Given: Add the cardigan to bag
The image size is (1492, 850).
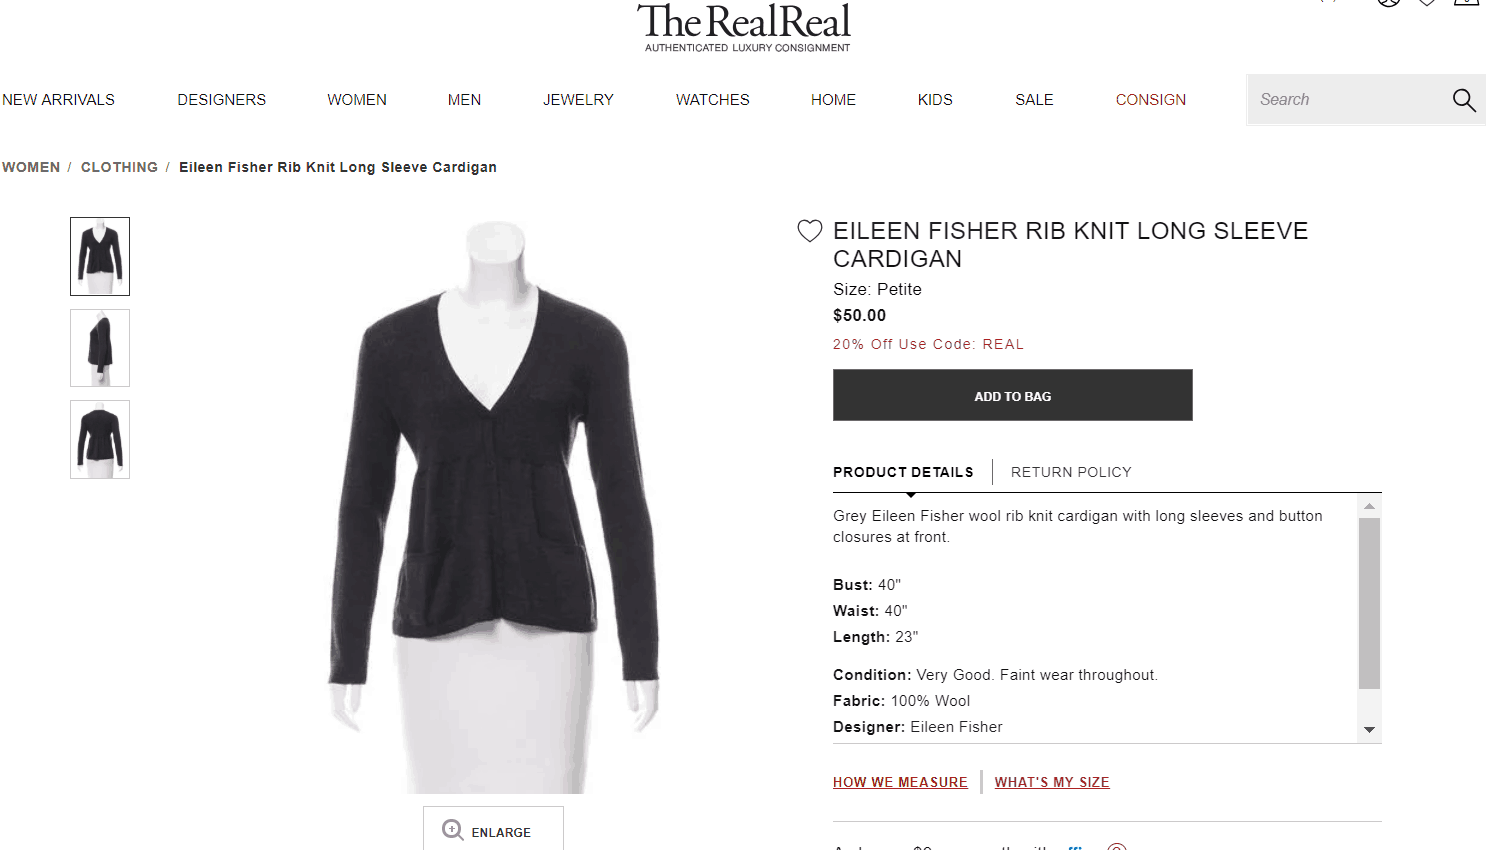Looking at the screenshot, I should click(x=1013, y=395).
